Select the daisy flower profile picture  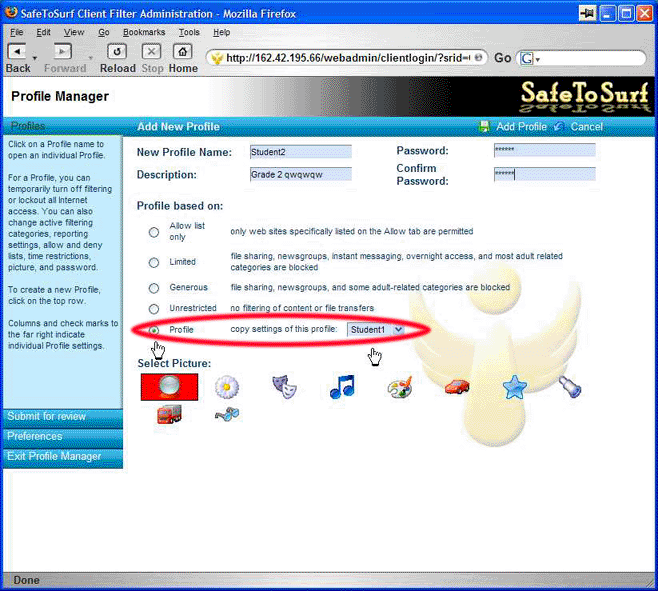[x=228, y=387]
